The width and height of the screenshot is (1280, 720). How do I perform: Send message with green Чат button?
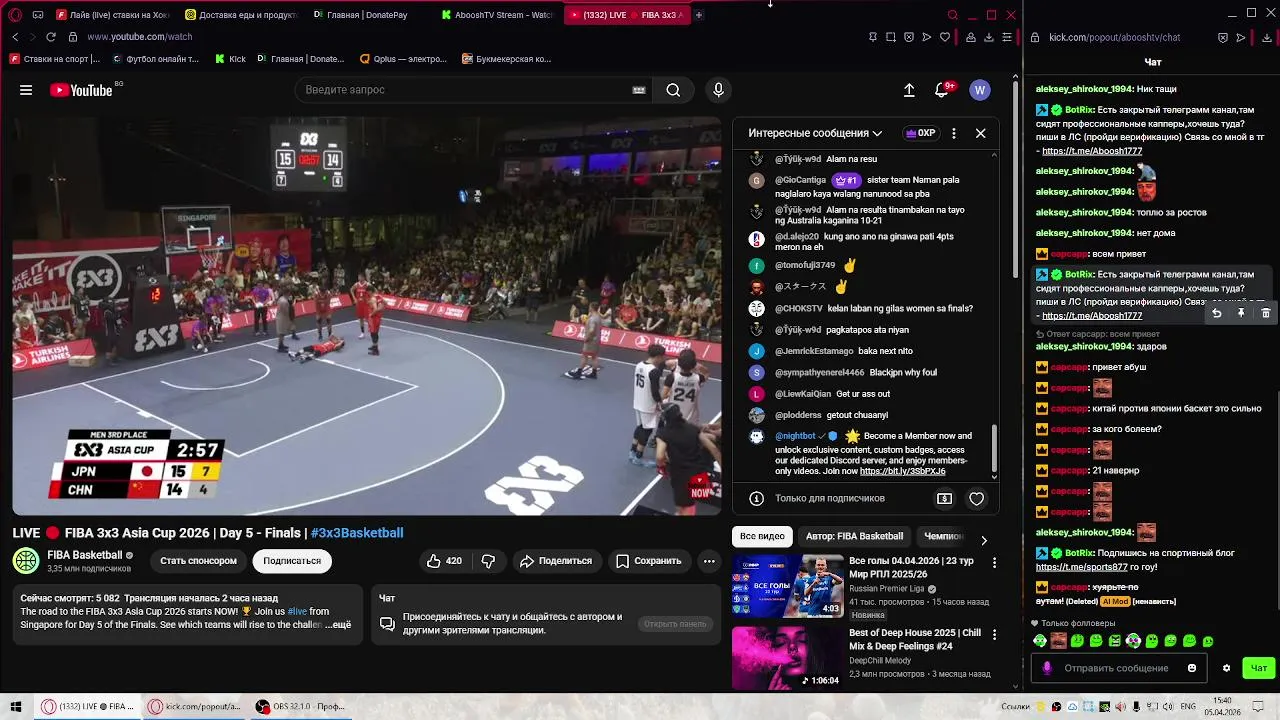click(1259, 668)
